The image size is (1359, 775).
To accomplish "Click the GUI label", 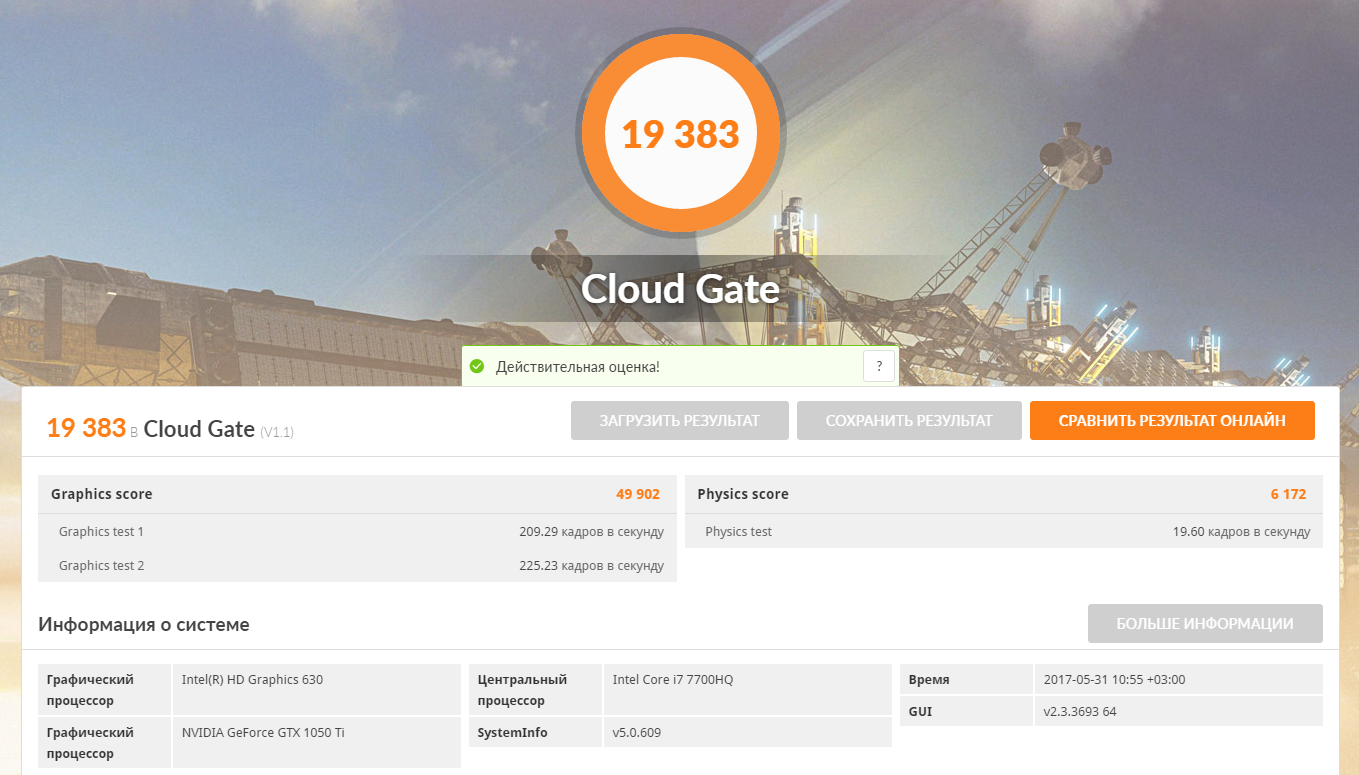I will [x=920, y=712].
